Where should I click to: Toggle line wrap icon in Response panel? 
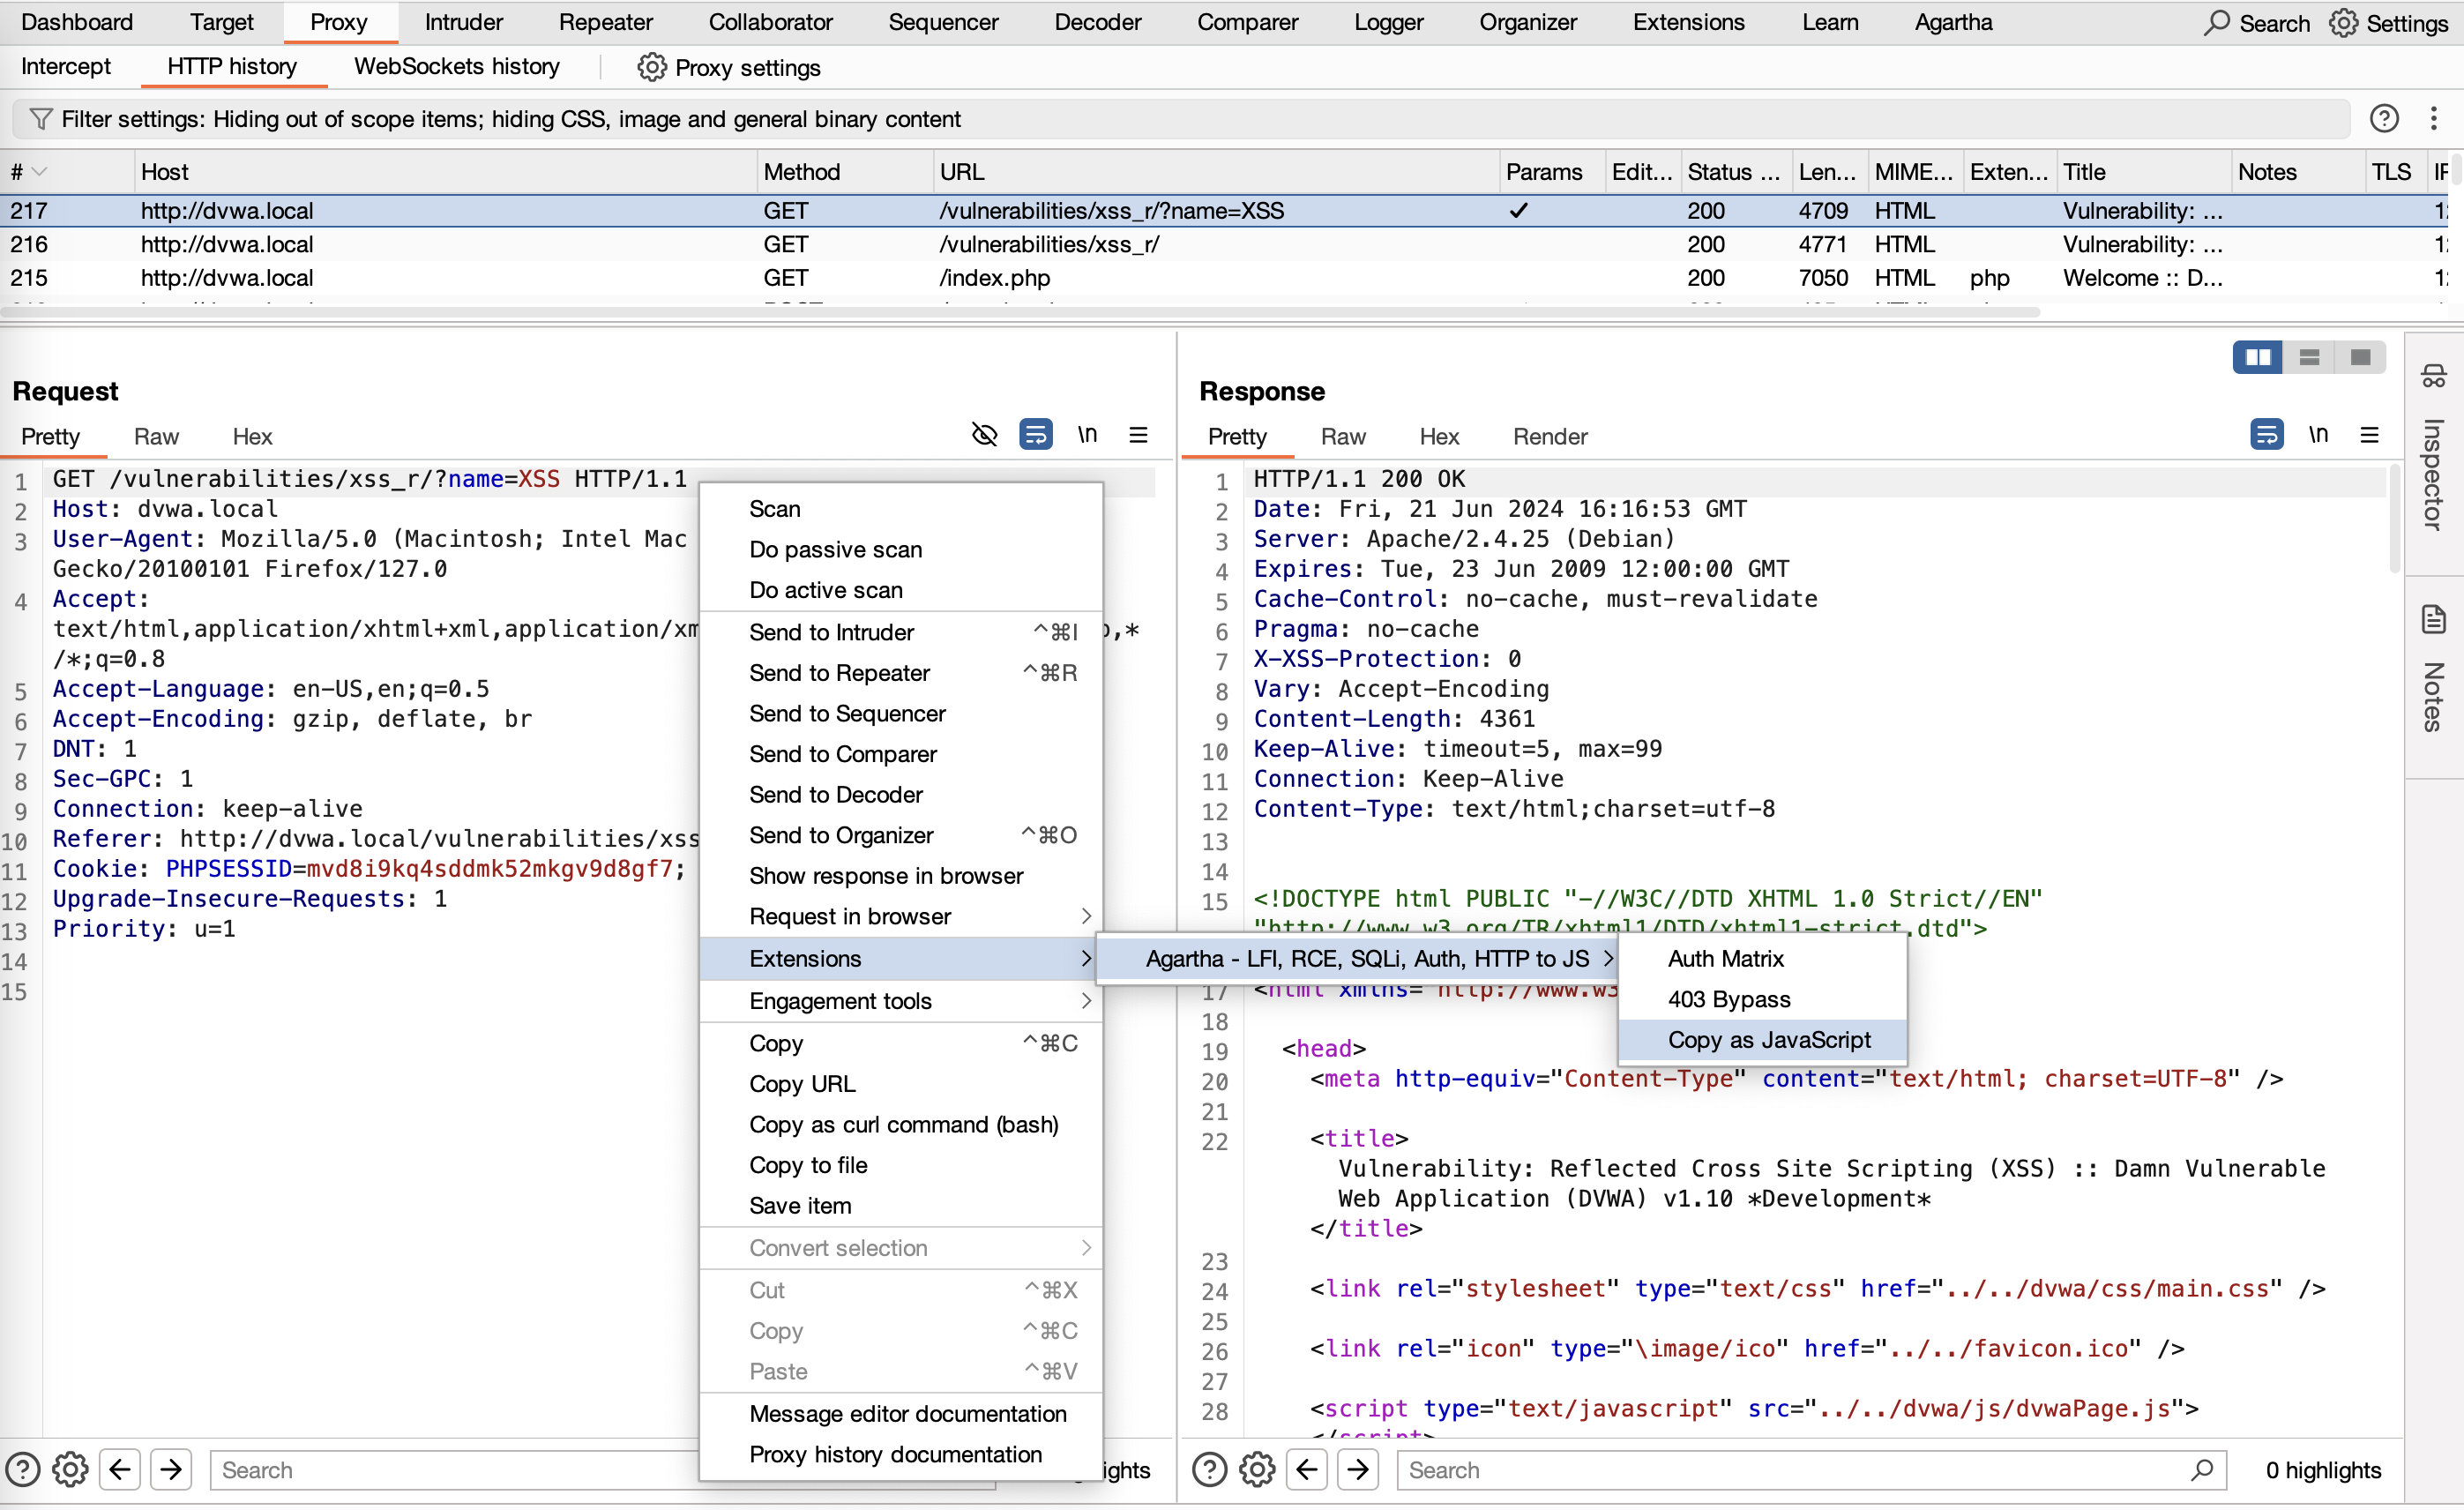pos(2266,435)
